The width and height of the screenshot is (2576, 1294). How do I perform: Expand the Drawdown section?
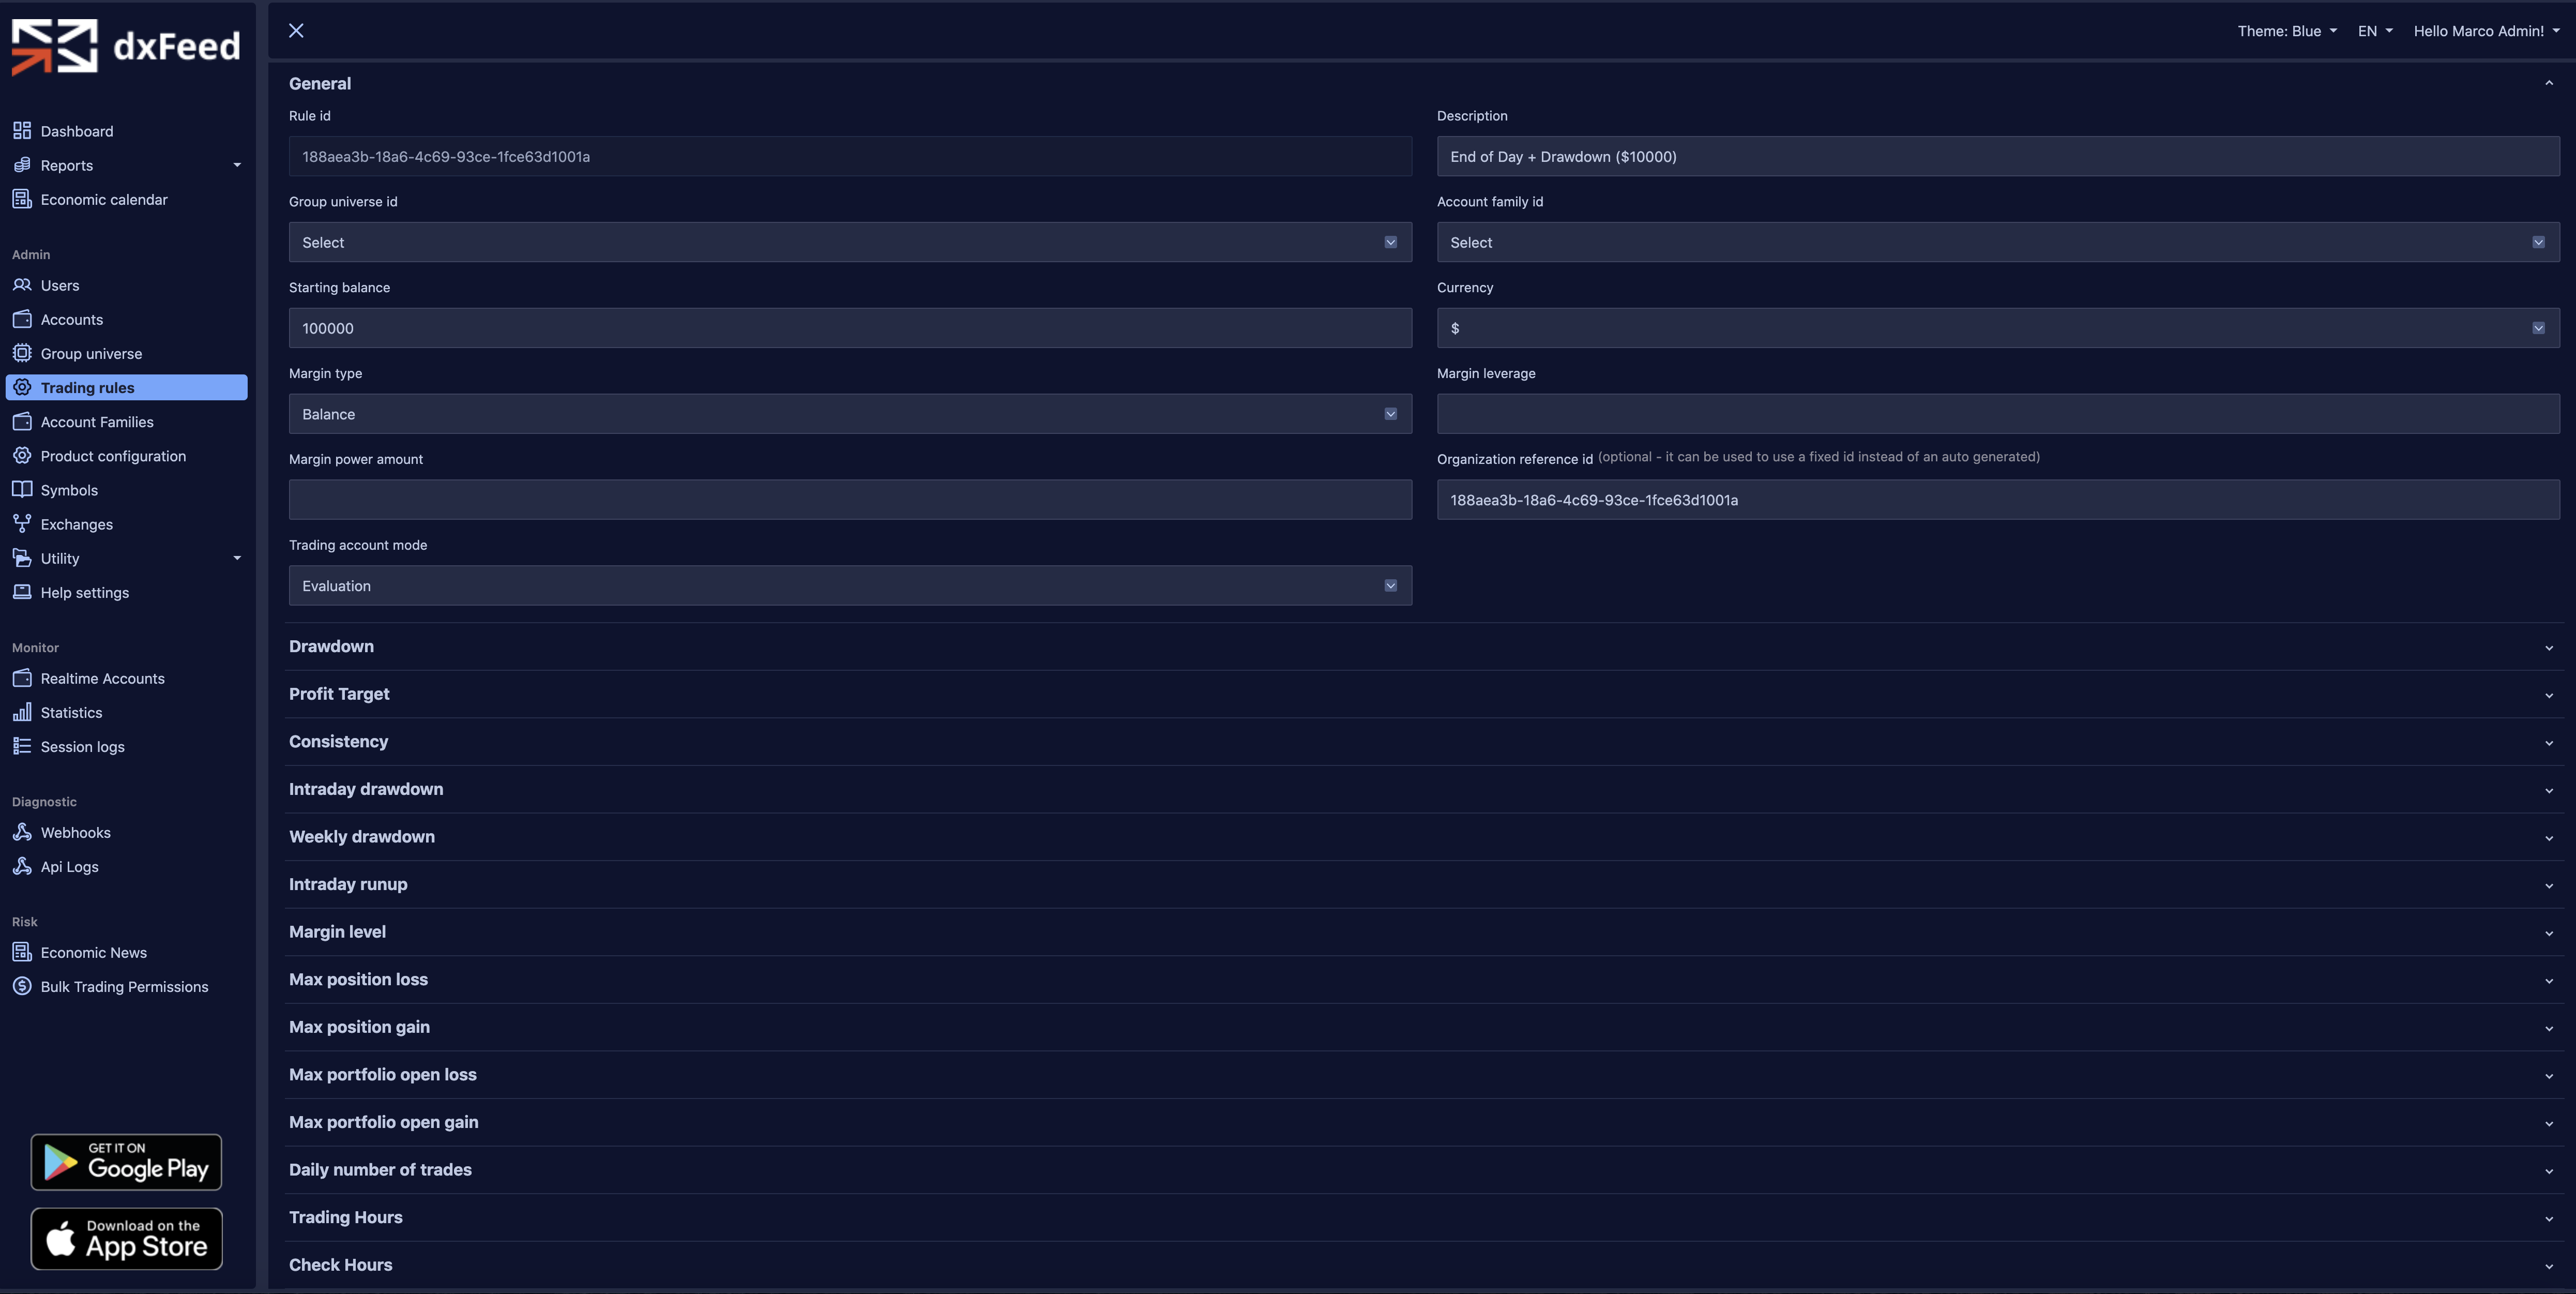click(x=1420, y=647)
